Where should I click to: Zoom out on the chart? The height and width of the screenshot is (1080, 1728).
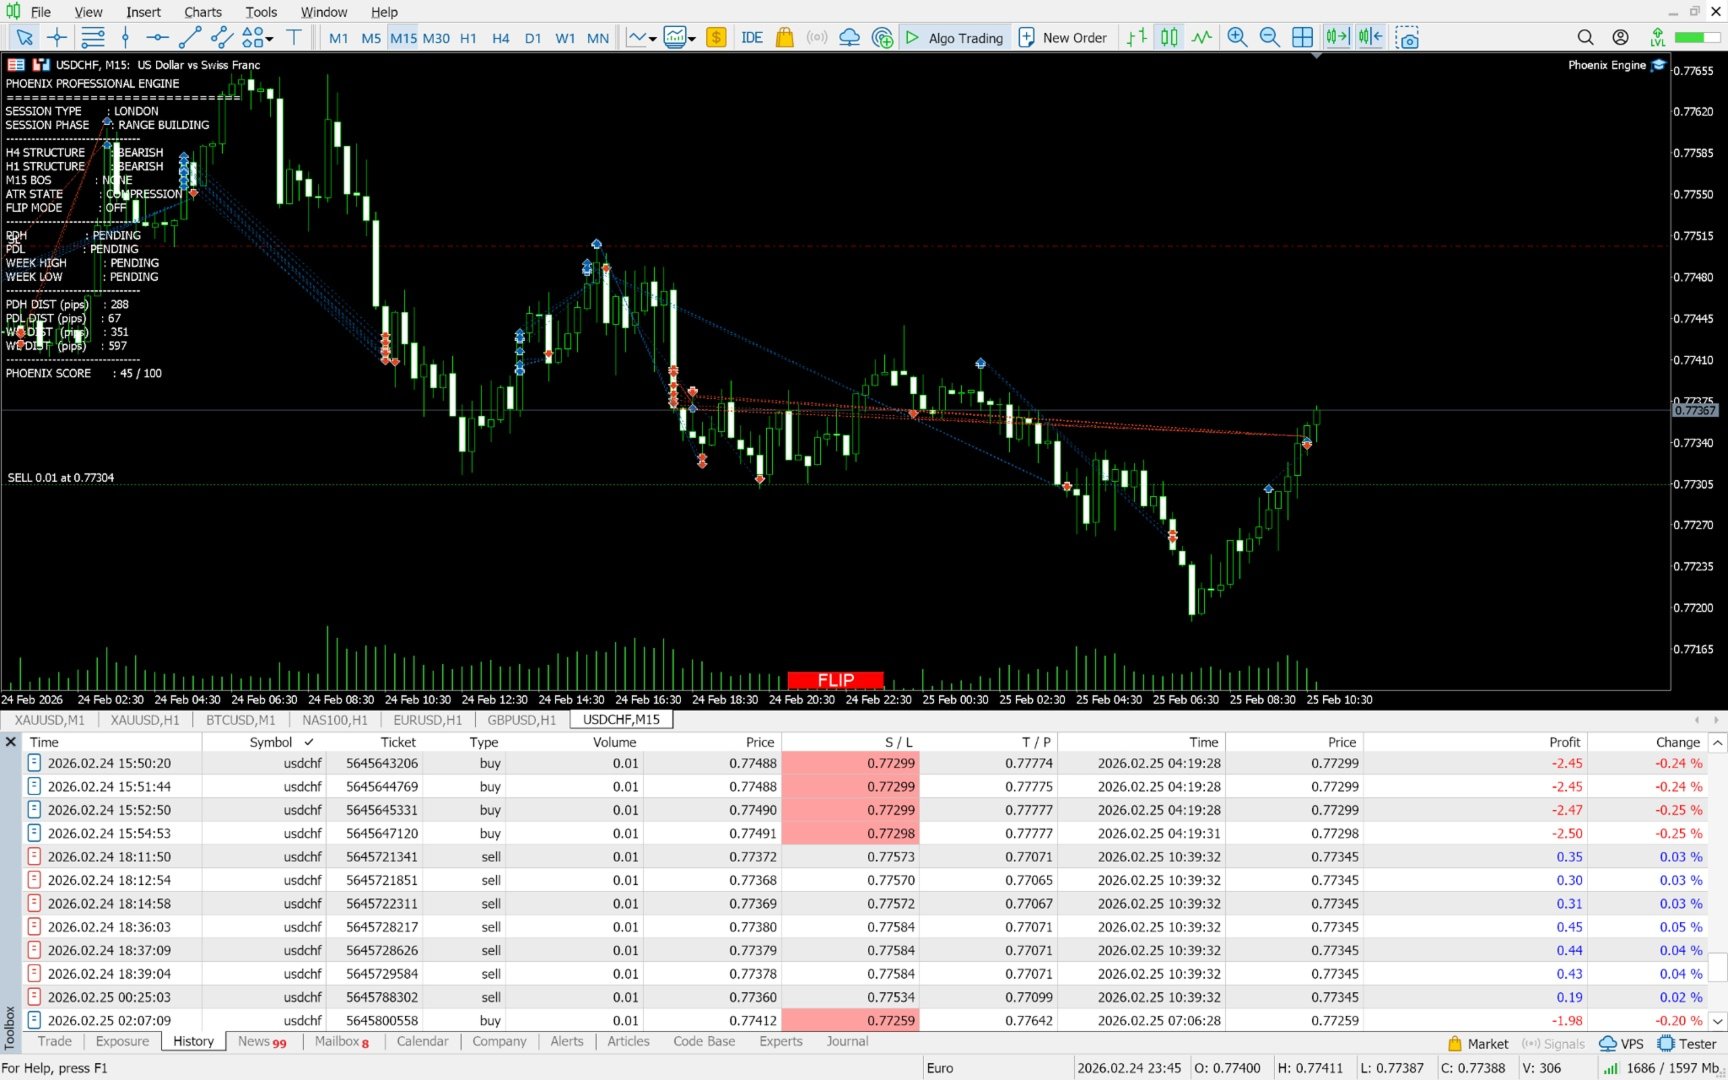tap(1269, 38)
